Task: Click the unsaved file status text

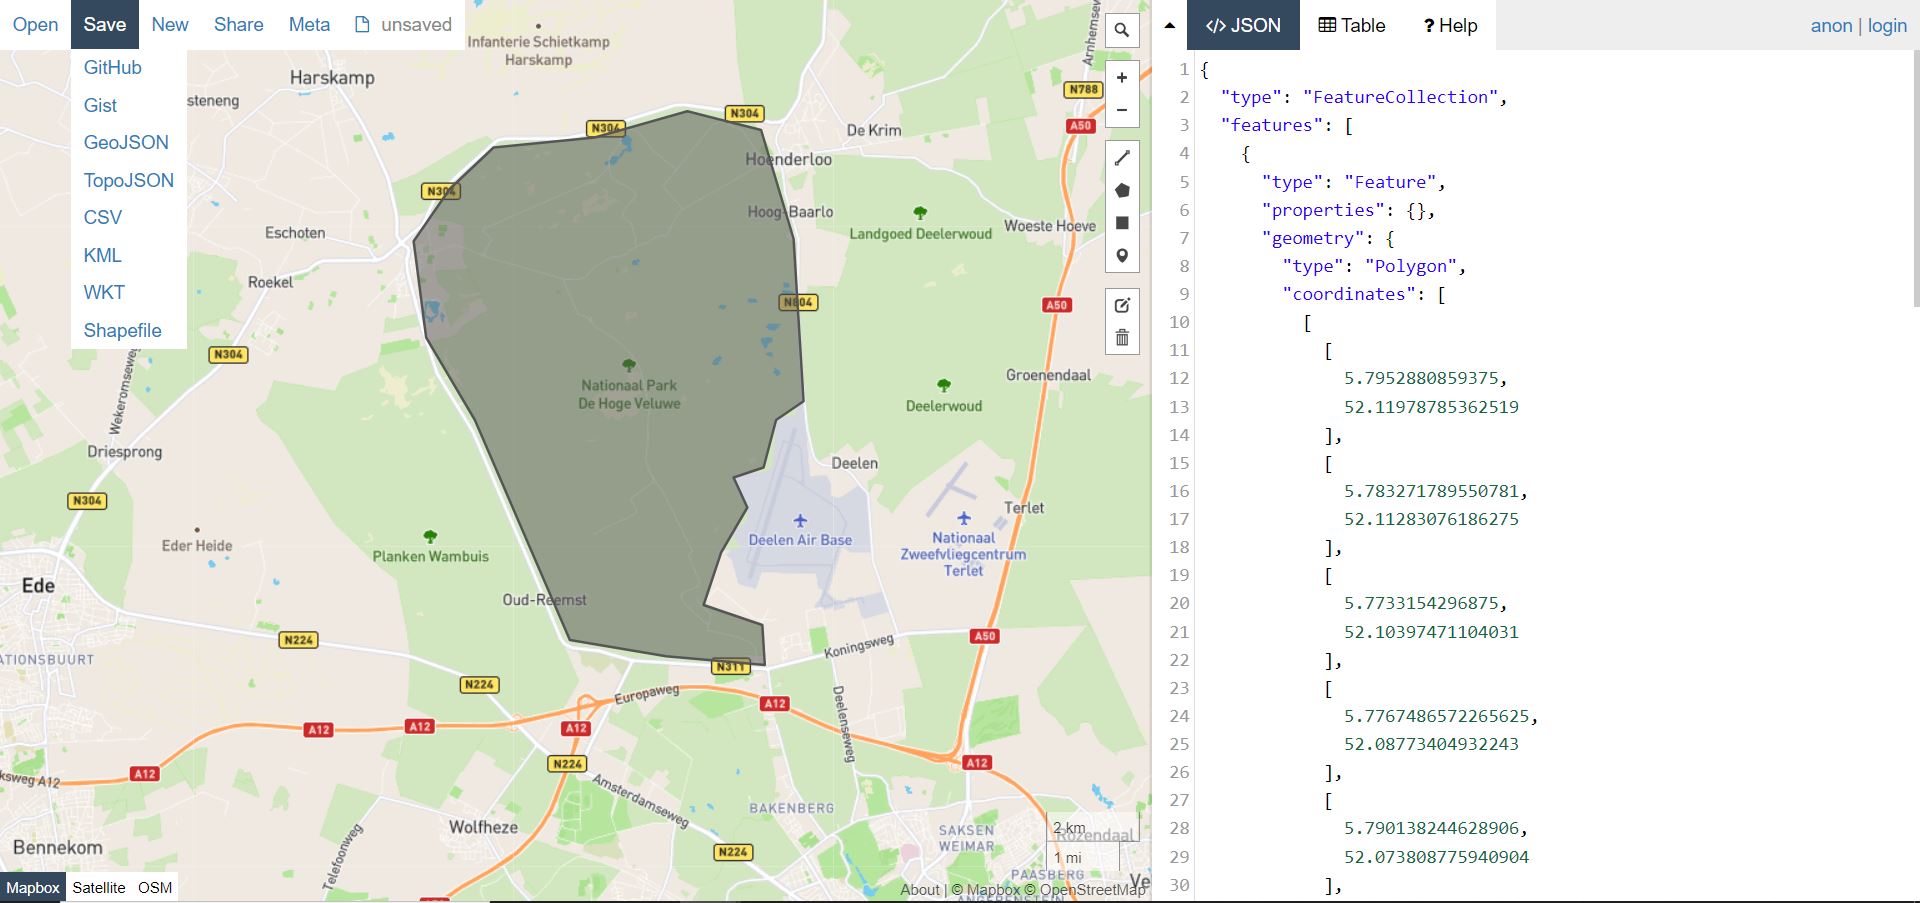Action: (x=416, y=25)
